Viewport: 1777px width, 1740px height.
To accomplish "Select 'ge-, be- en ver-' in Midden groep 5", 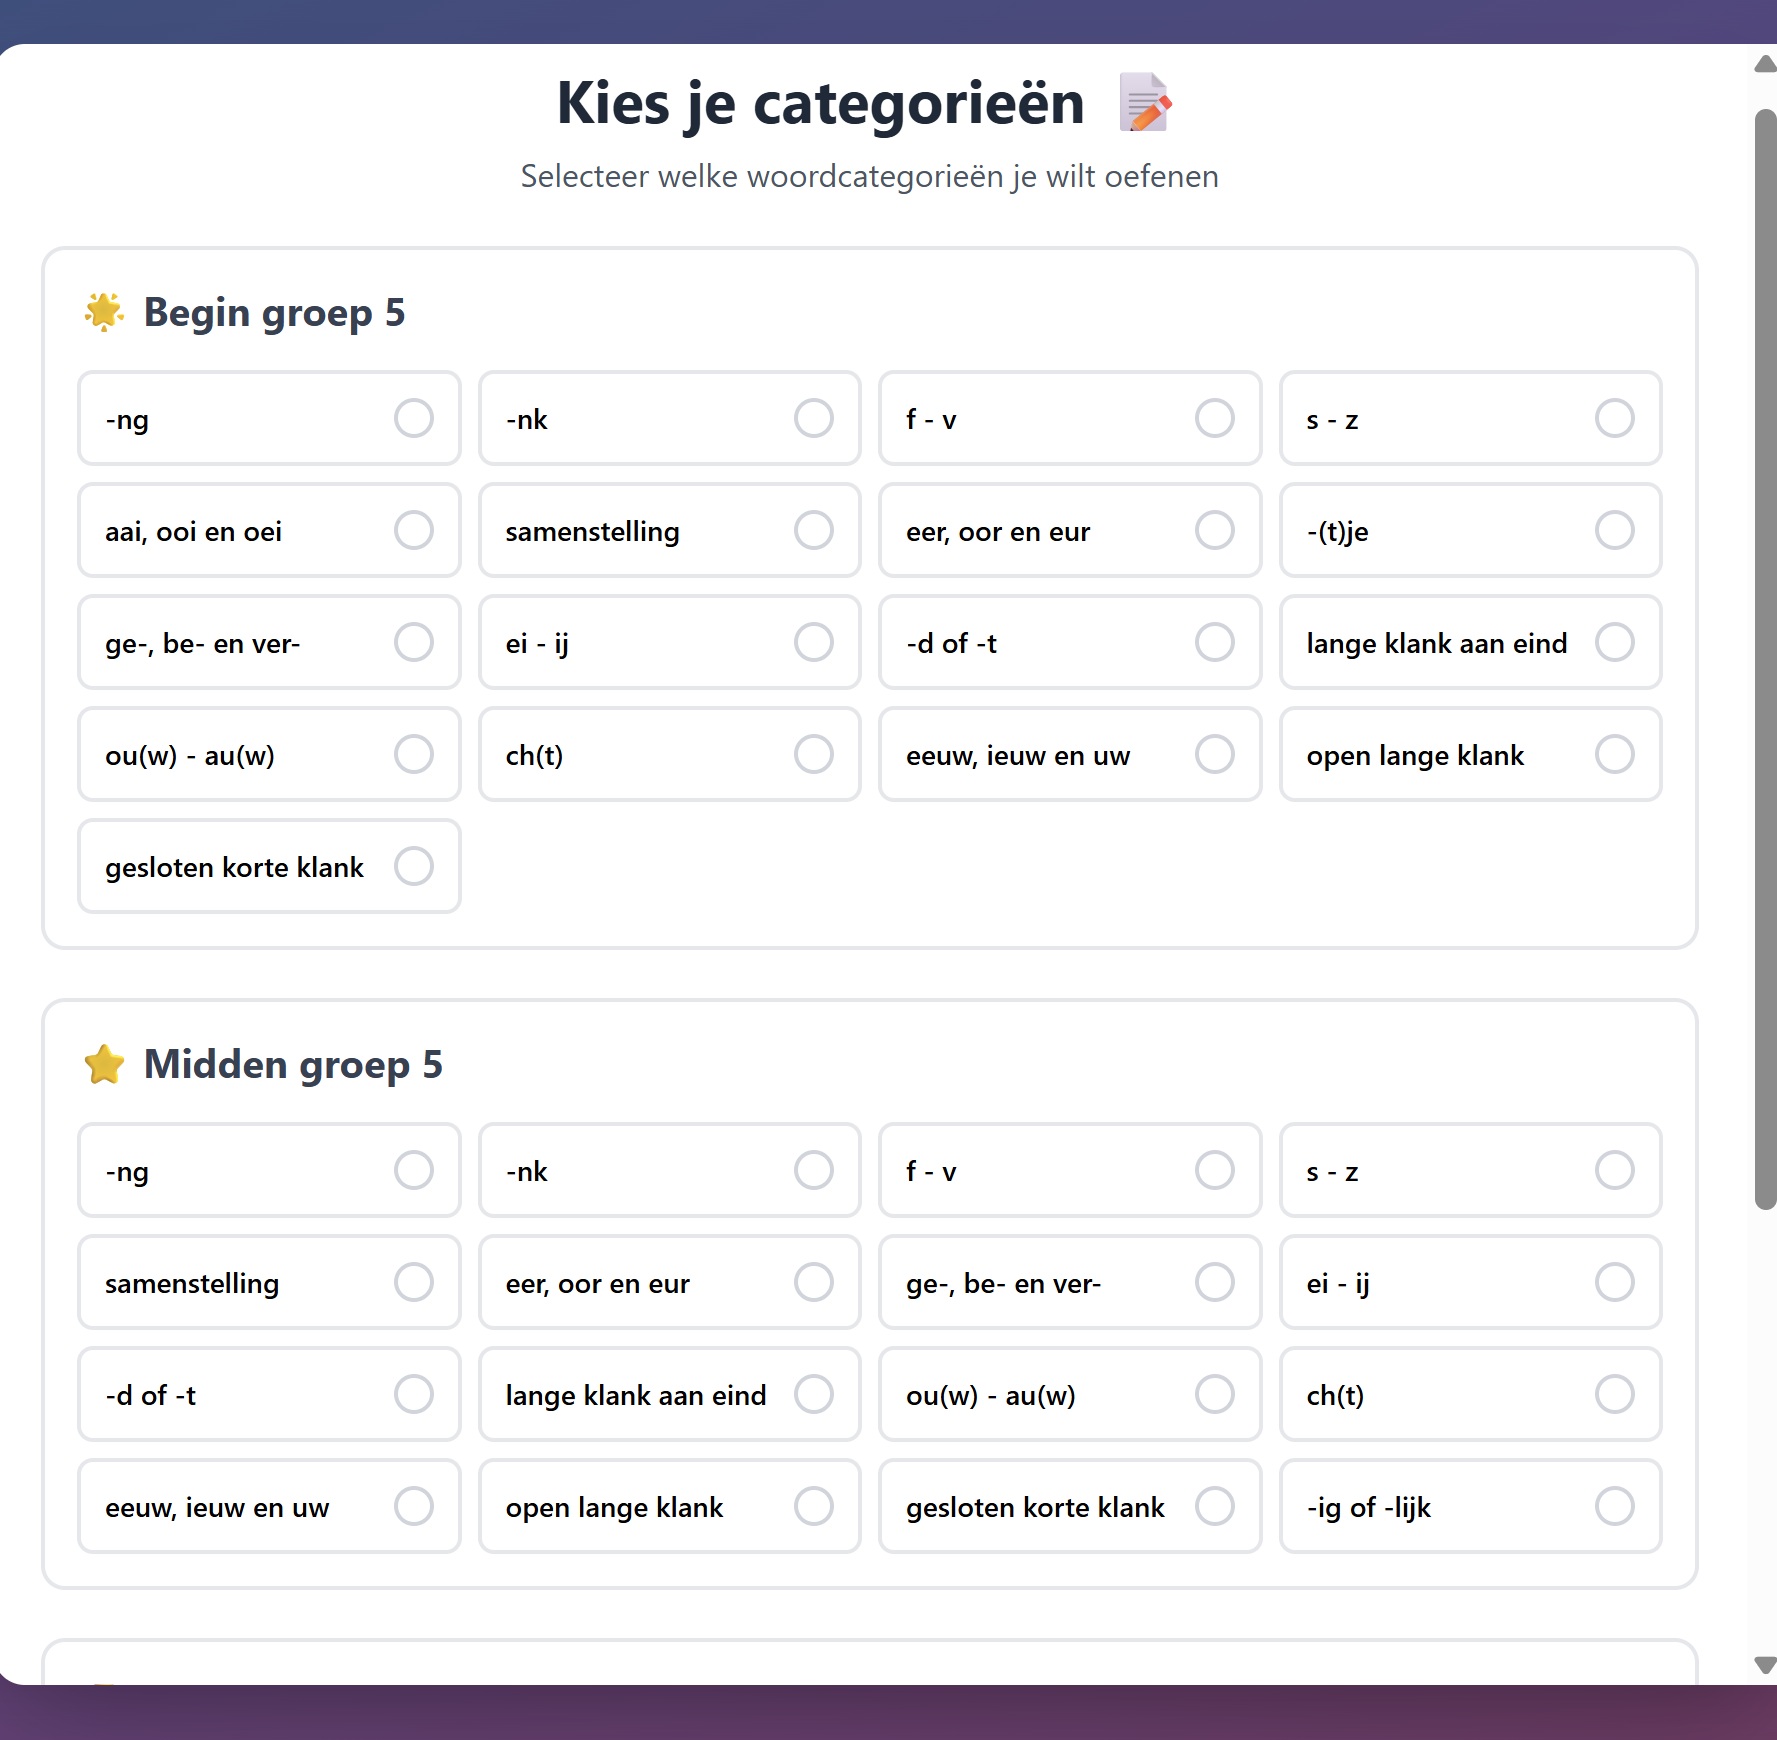I will 1070,1282.
